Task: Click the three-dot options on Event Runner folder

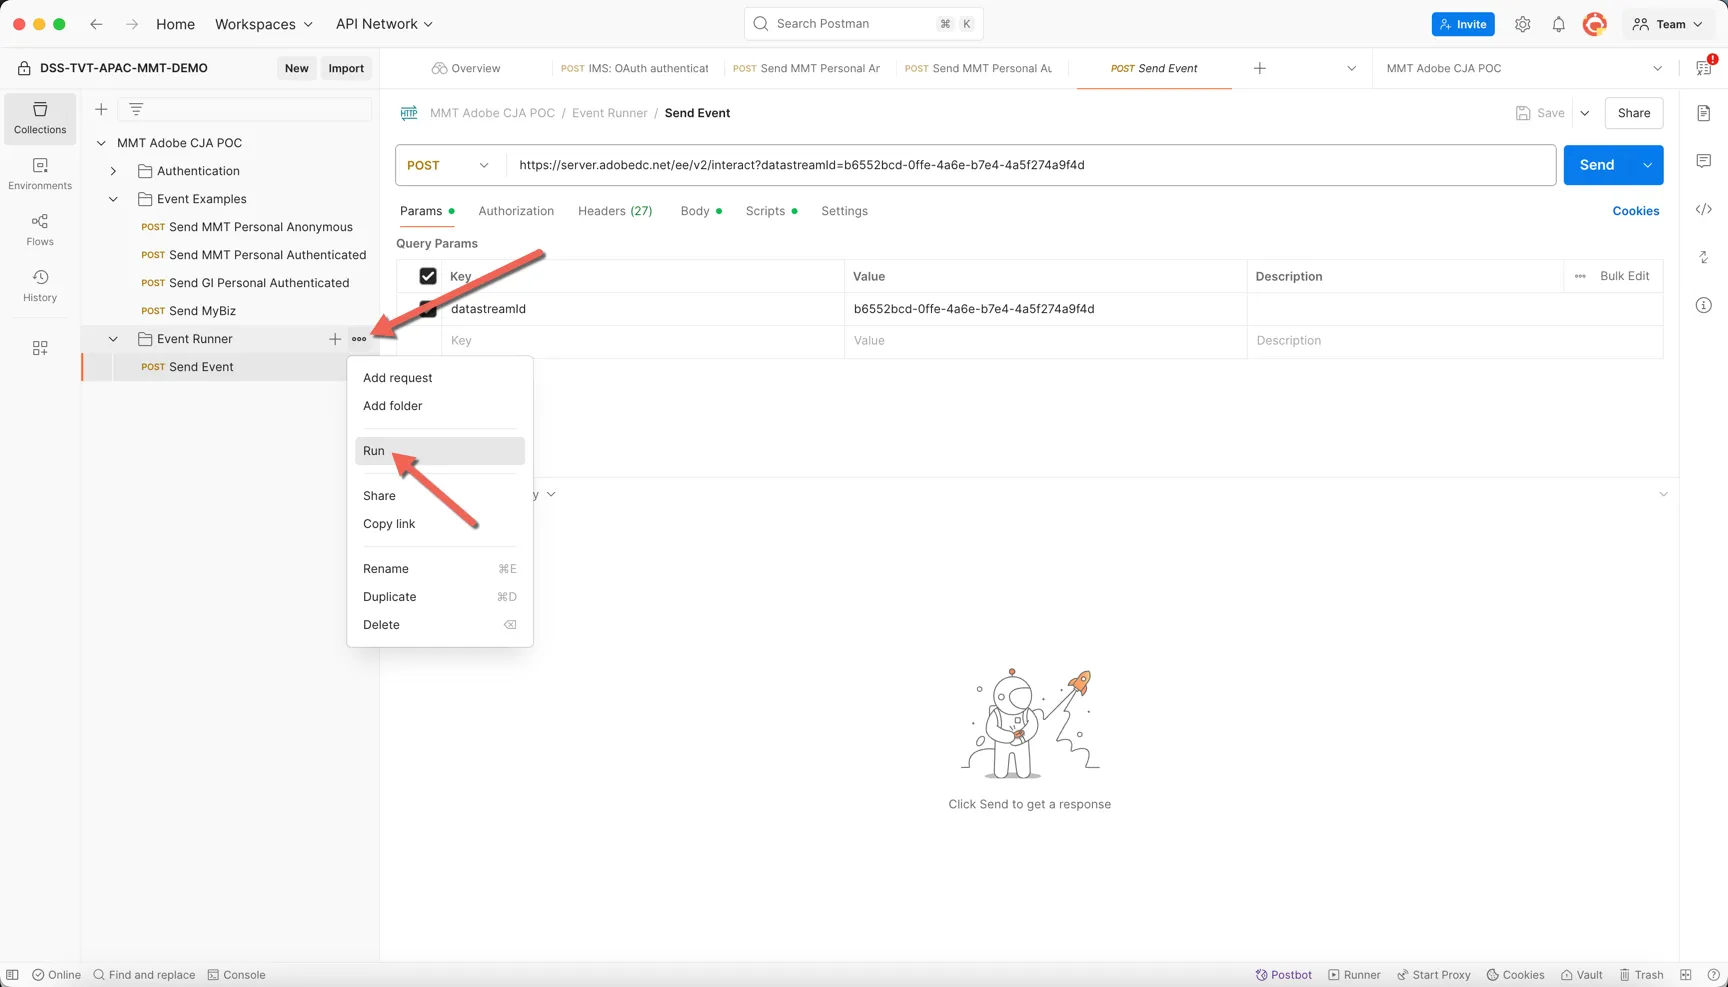Action: click(x=359, y=339)
